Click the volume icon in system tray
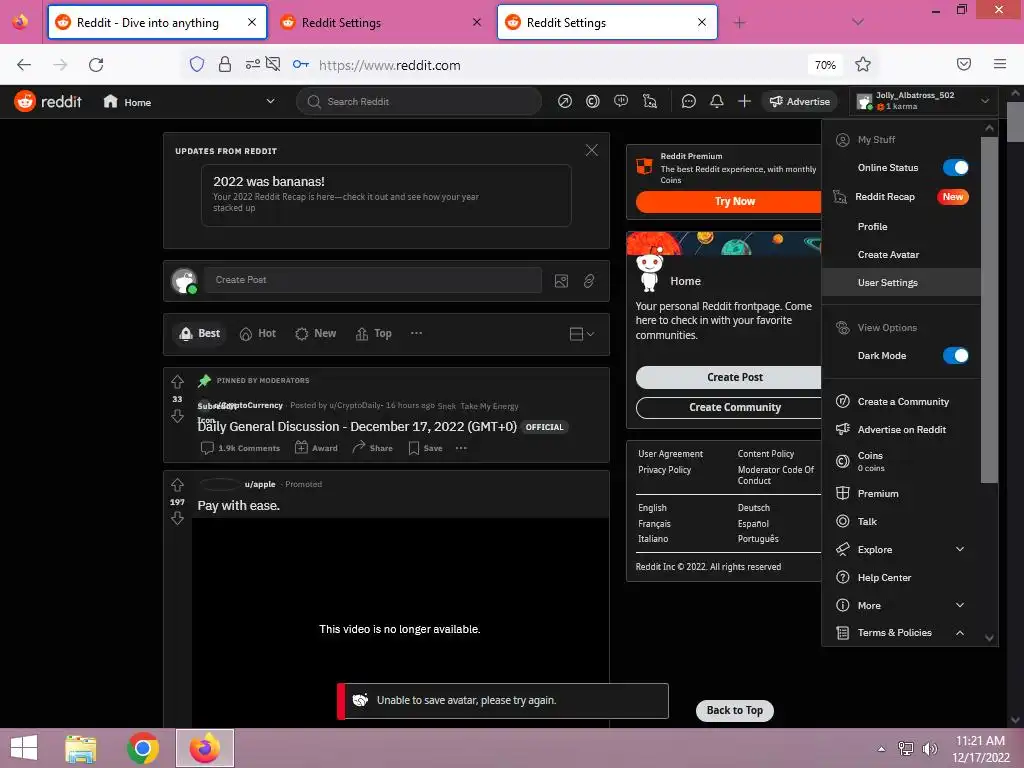The image size is (1024, 768). (x=930, y=749)
